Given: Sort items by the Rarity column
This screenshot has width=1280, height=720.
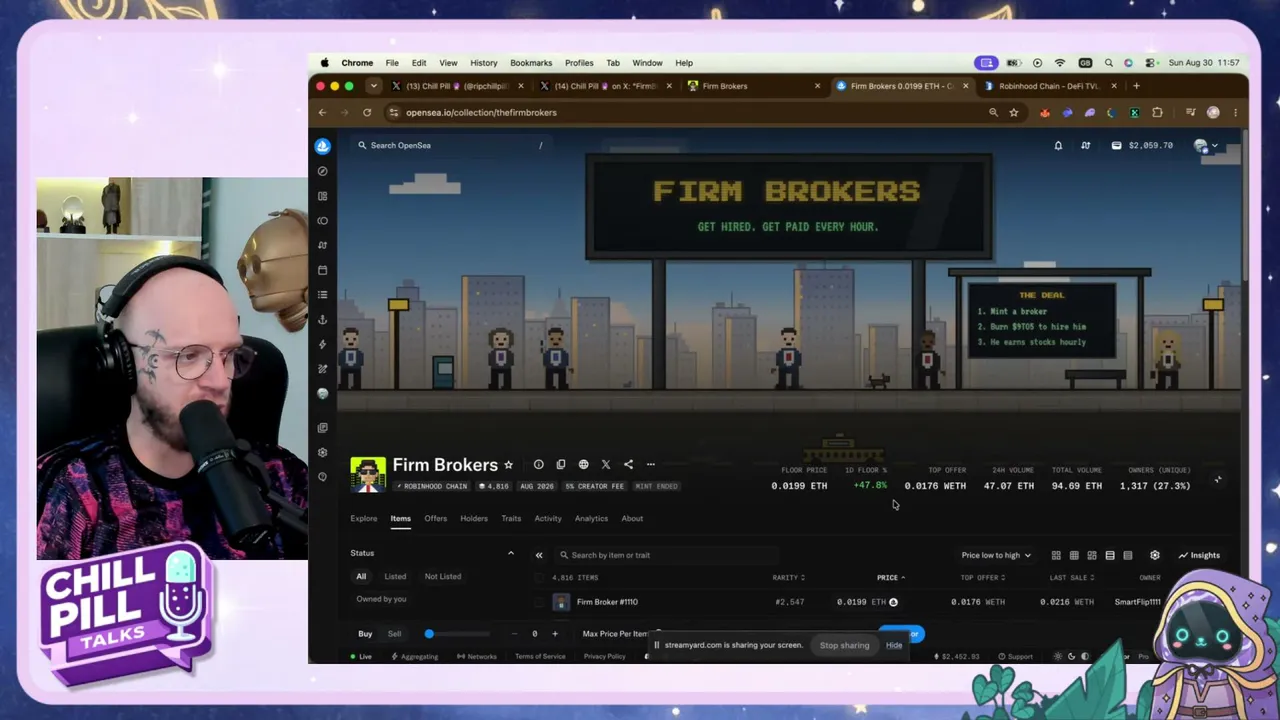Looking at the screenshot, I should (x=788, y=578).
